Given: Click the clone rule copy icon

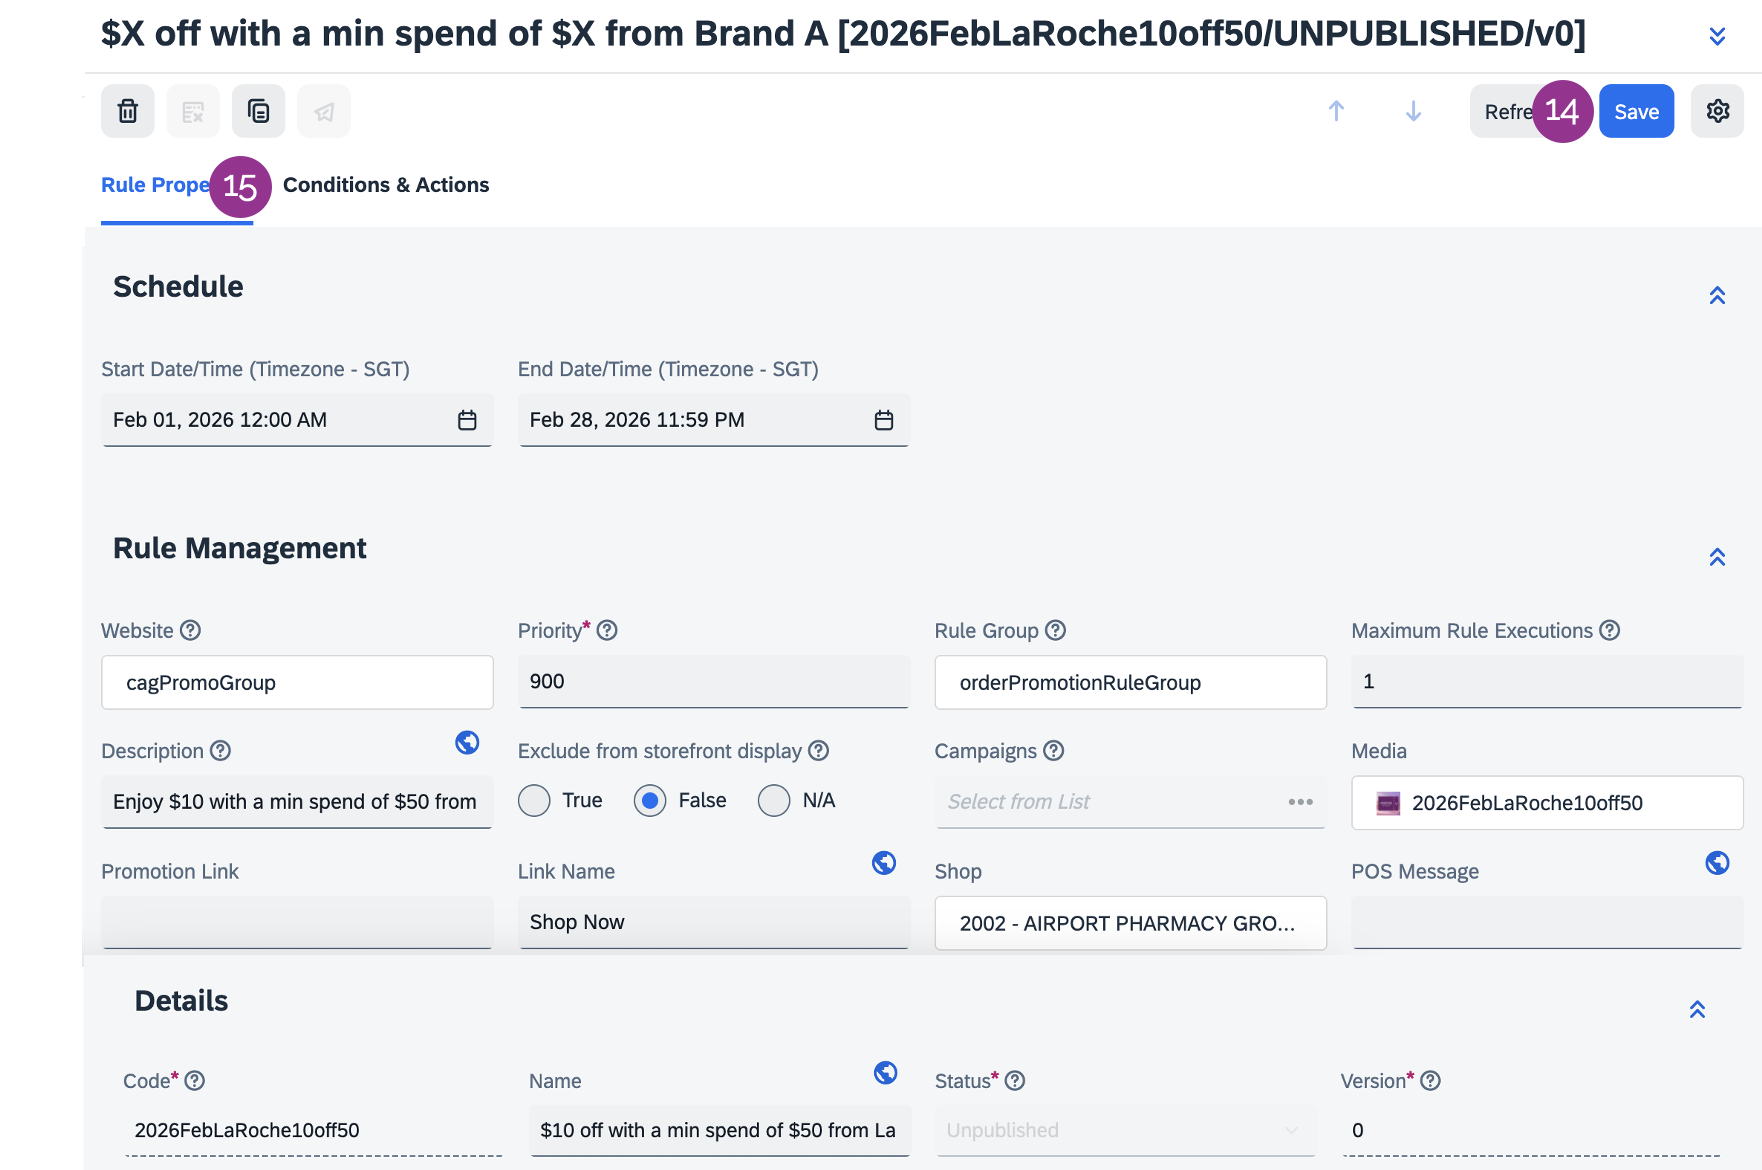Looking at the screenshot, I should coord(258,111).
